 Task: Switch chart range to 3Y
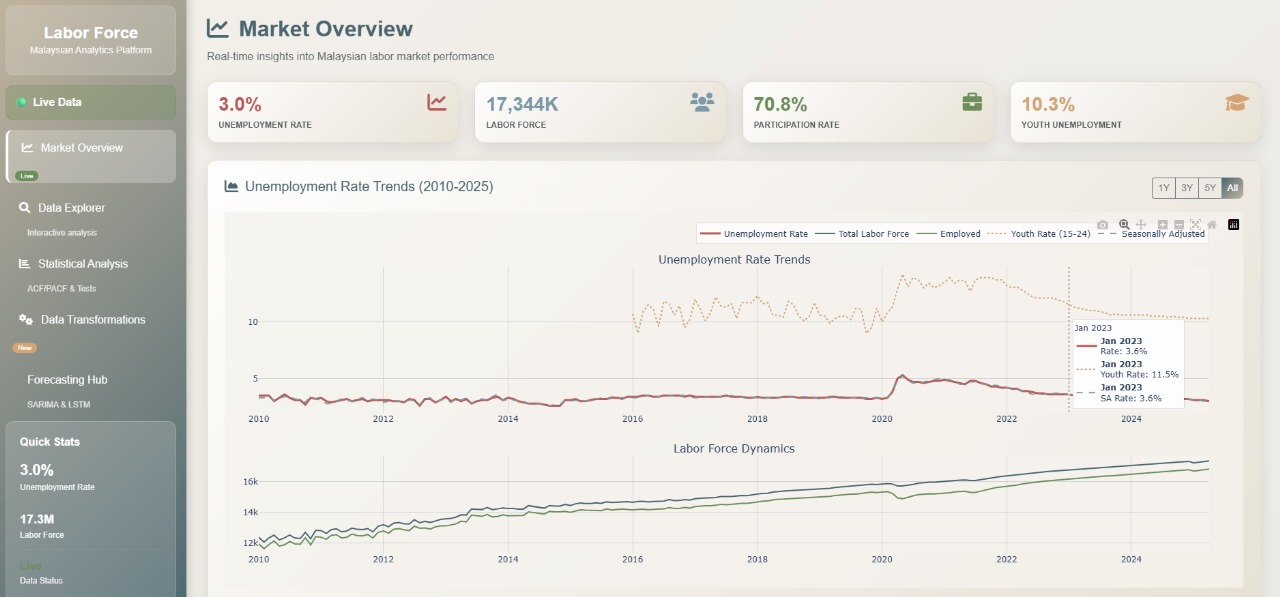click(x=1186, y=188)
